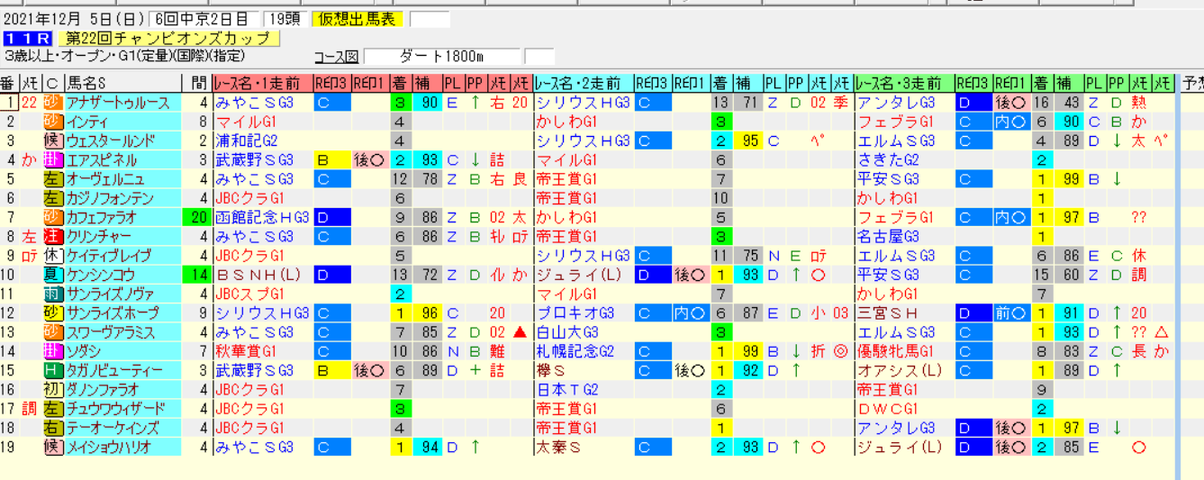Click the green 20 interval cell for カフェファラオ
The height and width of the screenshot is (480, 1204).
tap(197, 216)
